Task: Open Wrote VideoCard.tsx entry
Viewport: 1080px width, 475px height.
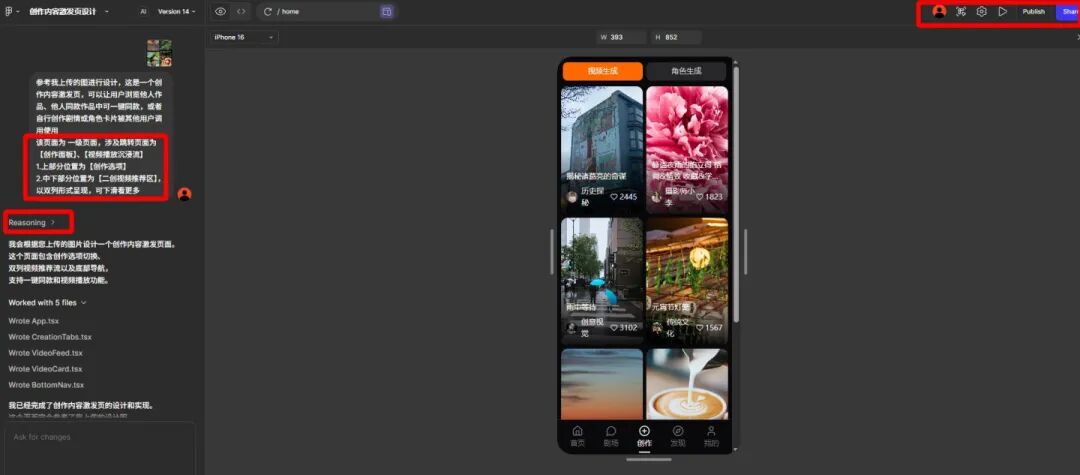Action: coord(45,368)
